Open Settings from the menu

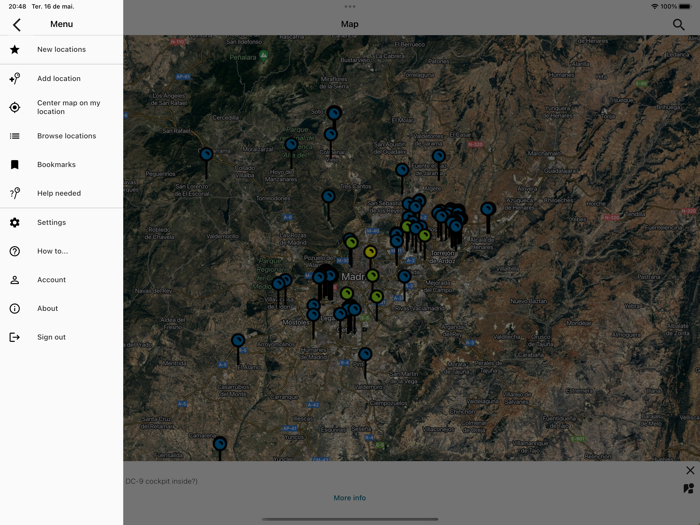pyautogui.click(x=61, y=222)
